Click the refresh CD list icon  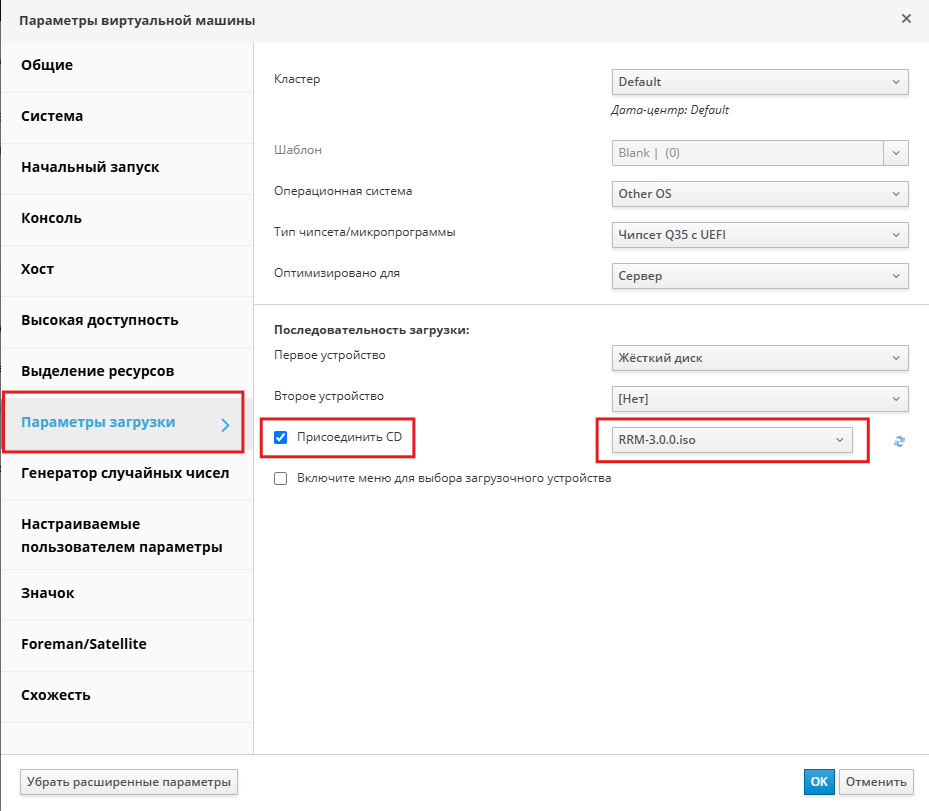pos(899,441)
